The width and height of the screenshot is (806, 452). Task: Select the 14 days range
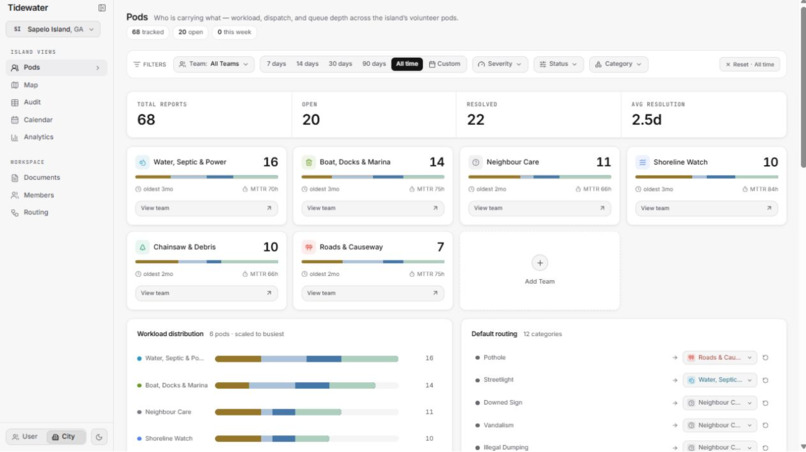307,64
